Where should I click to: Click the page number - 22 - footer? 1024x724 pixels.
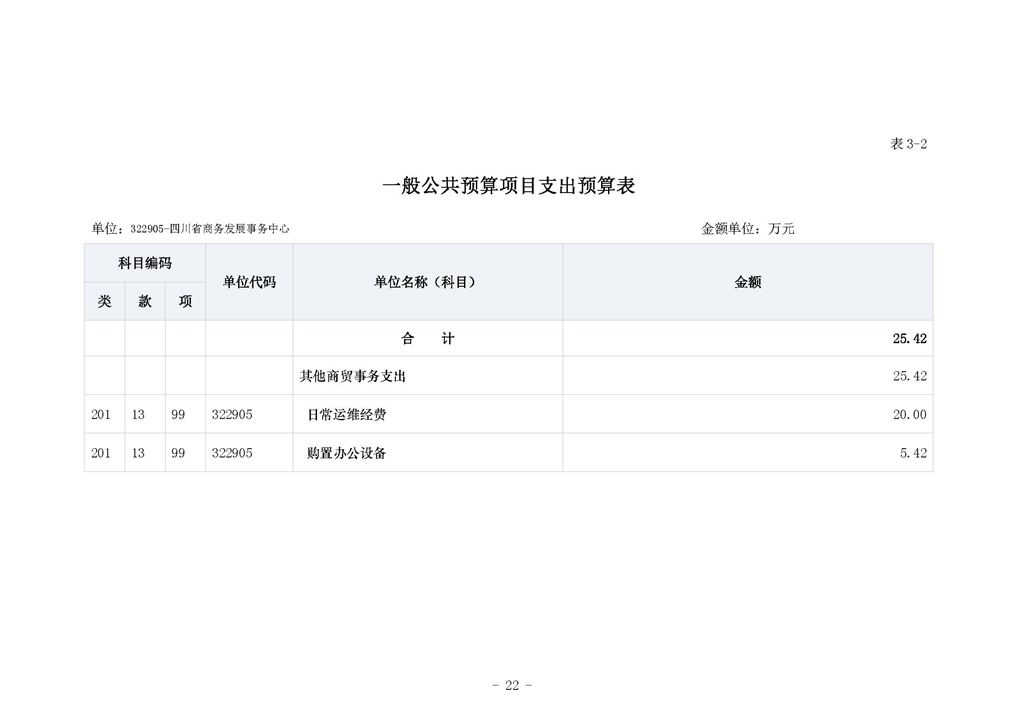coord(512,685)
